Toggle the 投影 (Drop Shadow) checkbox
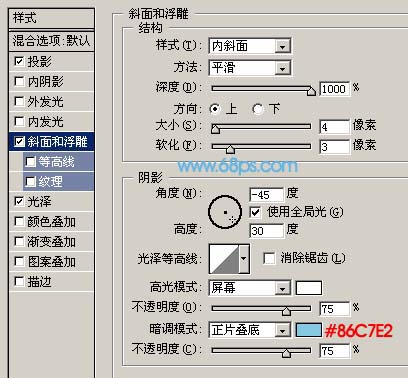 click(x=19, y=61)
